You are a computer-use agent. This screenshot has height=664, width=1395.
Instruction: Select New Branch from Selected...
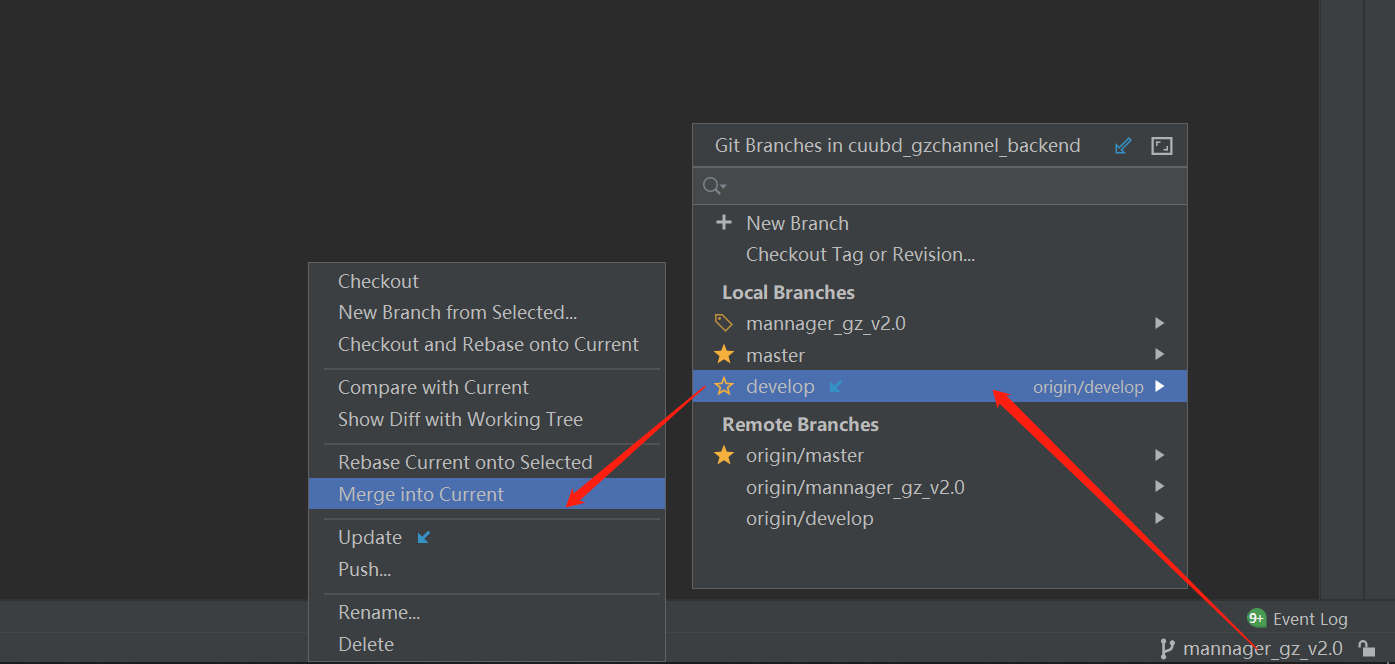tap(487, 312)
